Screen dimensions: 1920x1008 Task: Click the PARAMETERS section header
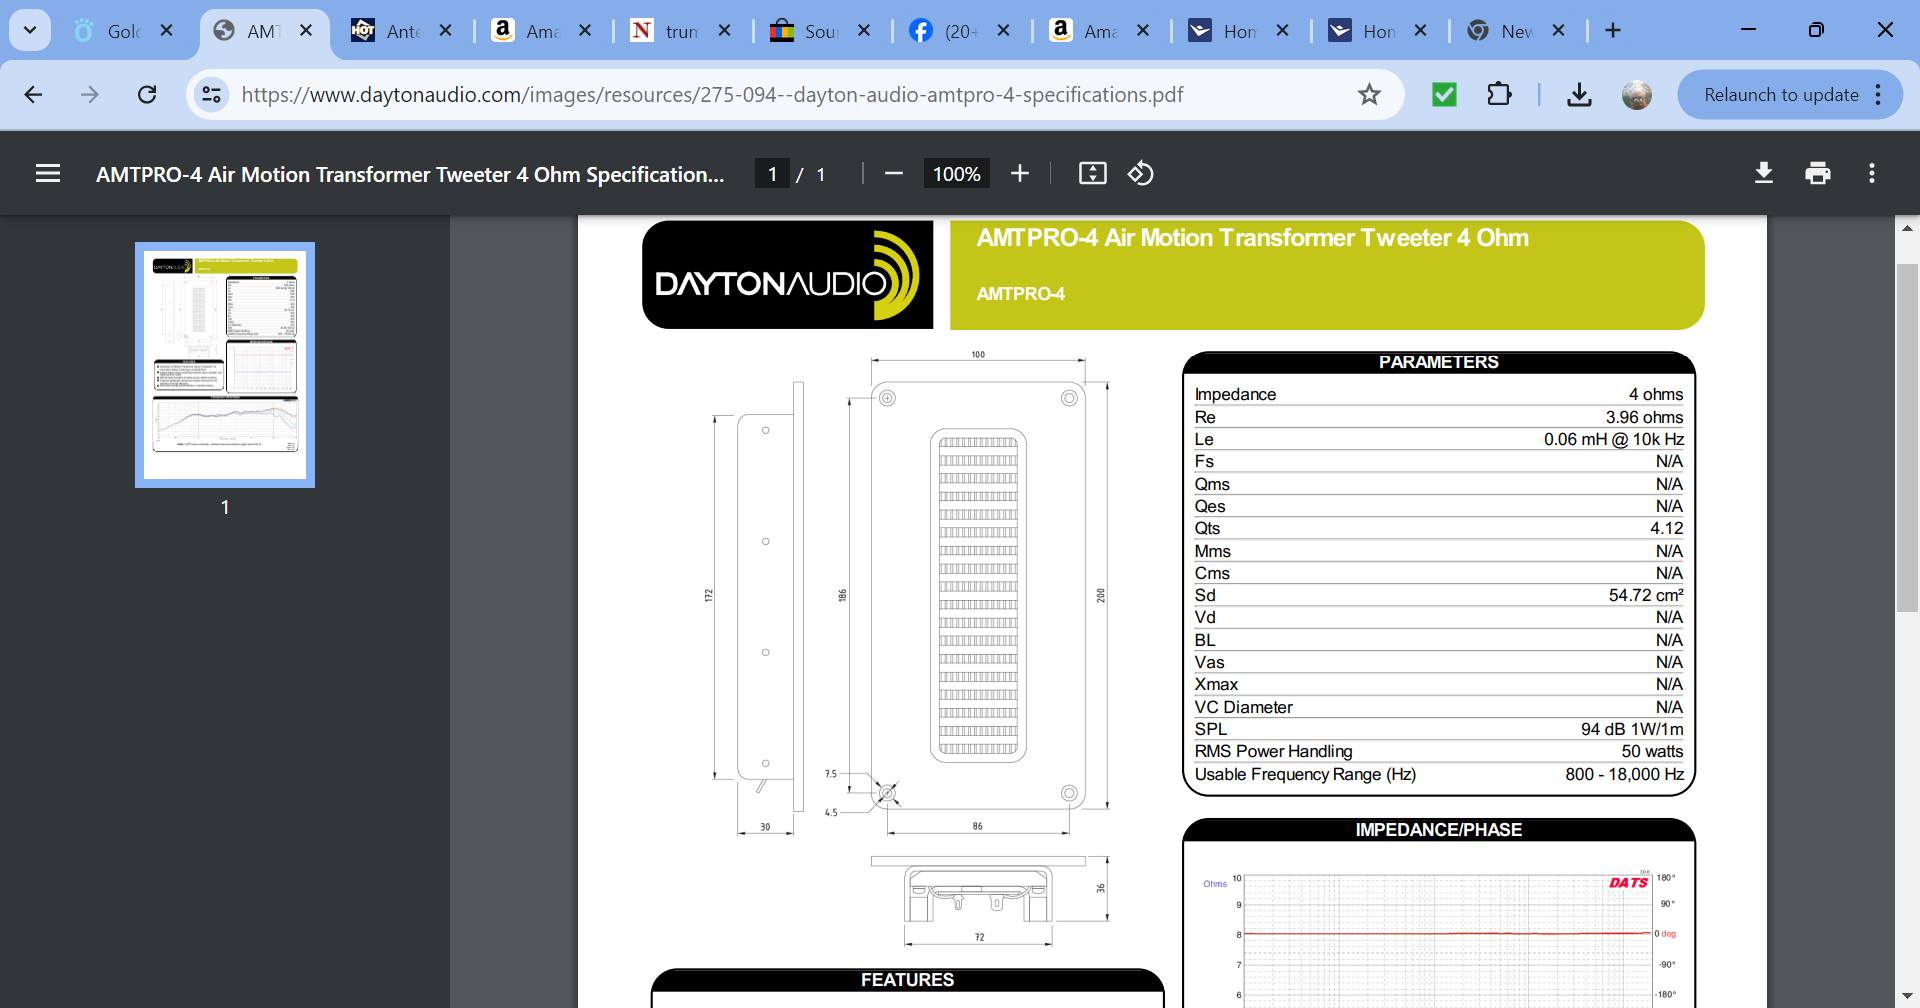tap(1438, 362)
